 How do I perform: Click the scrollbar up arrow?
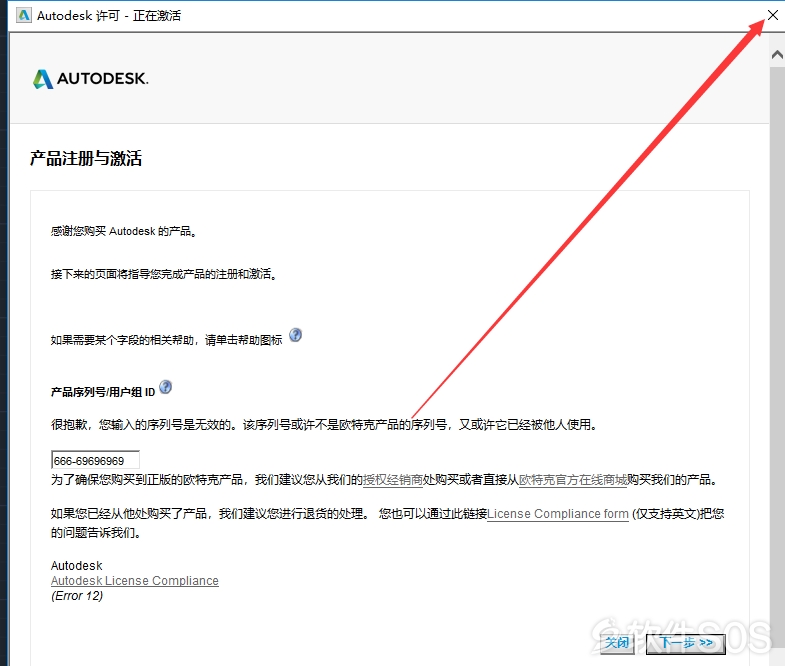tap(777, 54)
